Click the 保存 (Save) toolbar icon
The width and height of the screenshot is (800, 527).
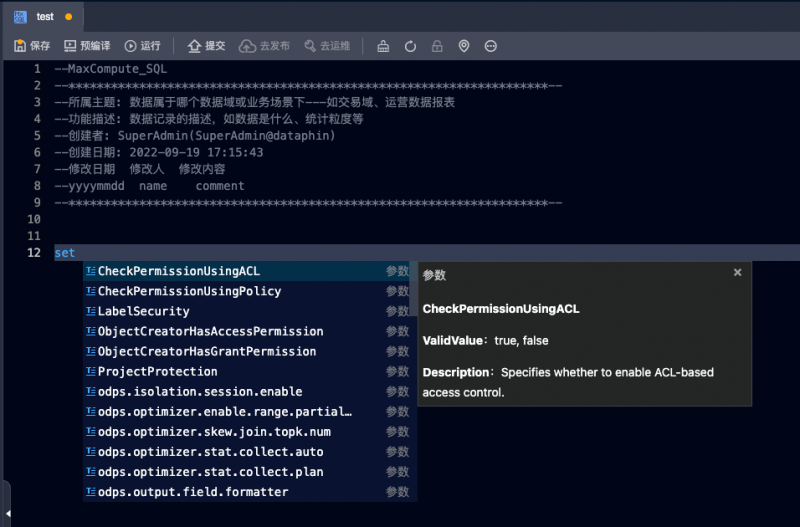pos(31,46)
